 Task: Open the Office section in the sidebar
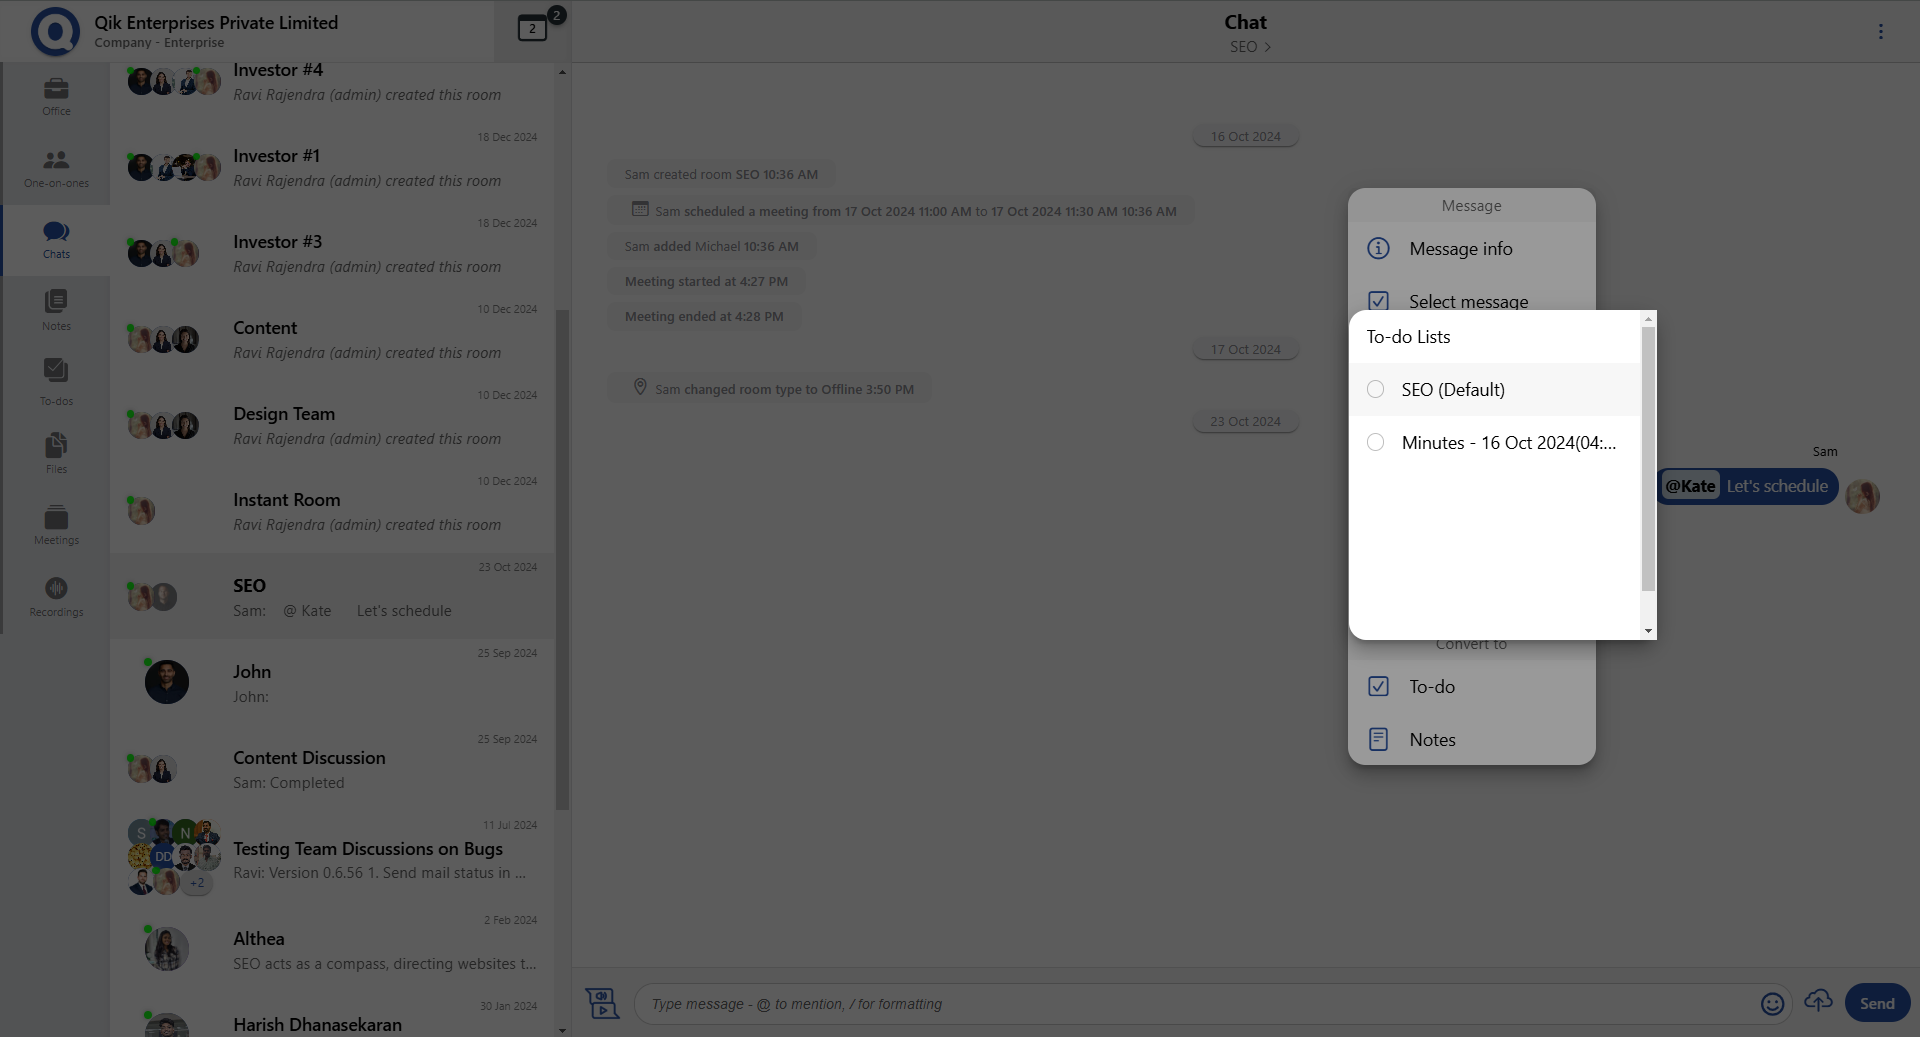[56, 97]
